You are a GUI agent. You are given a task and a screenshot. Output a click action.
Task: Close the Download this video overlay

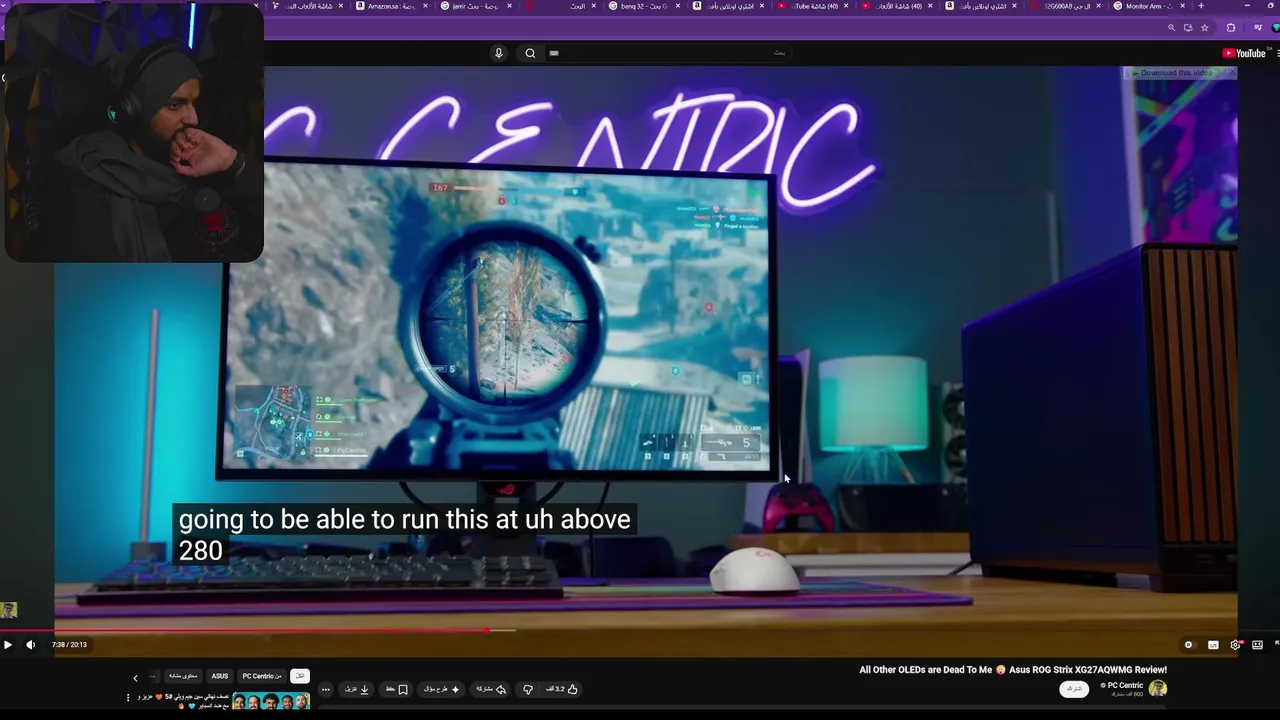pyautogui.click(x=1232, y=73)
